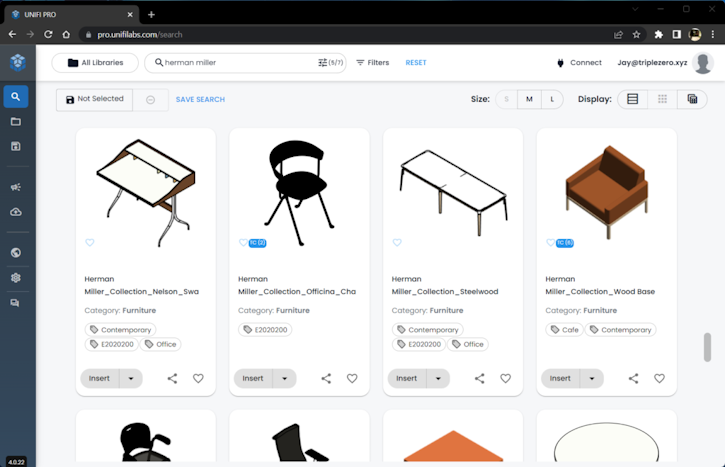725x467 pixels.
Task: Expand Insert dropdown arrow for Nelson_Swa
Action: [131, 379]
